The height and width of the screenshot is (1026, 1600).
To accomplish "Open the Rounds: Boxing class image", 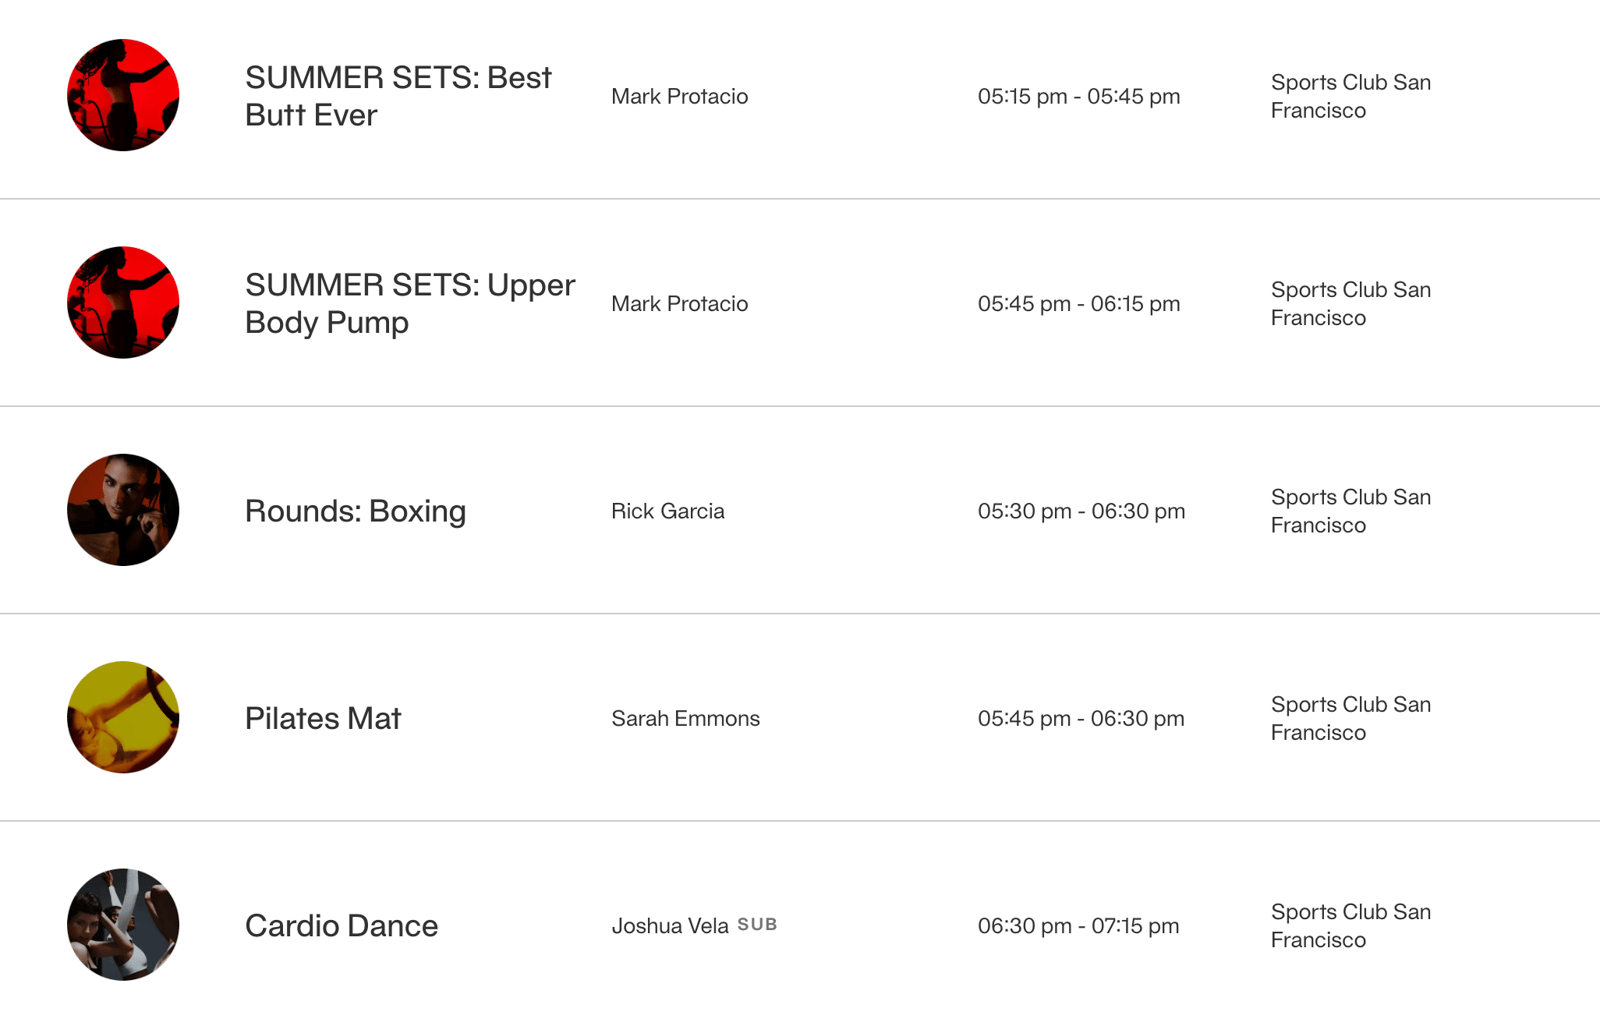I will click(x=123, y=510).
